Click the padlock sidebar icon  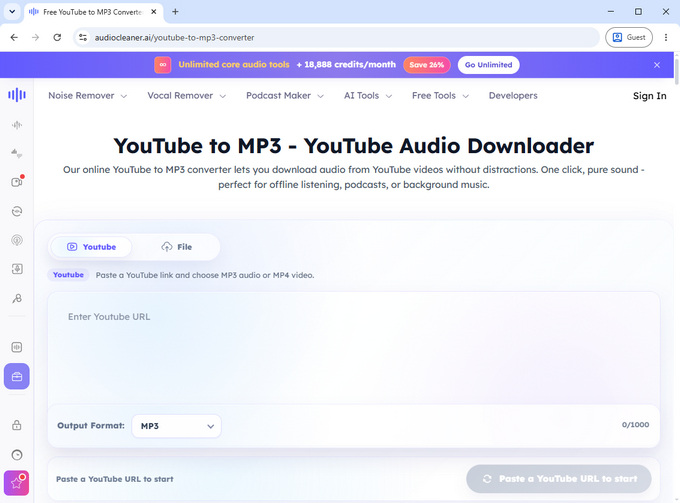click(17, 425)
